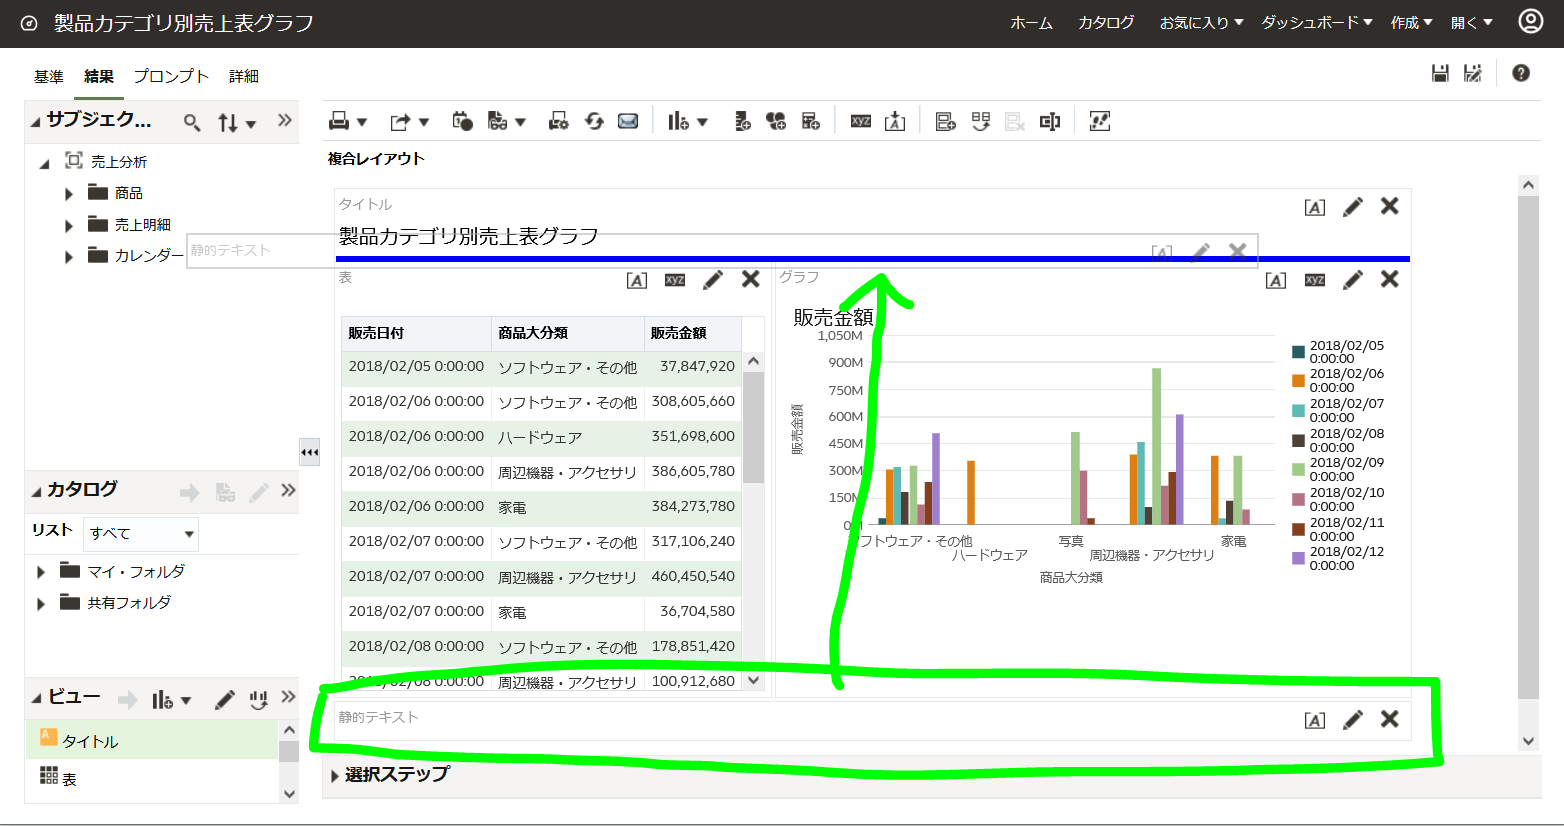This screenshot has height=826, width=1564.
Task: Click the table scroll down arrow
Action: (754, 681)
